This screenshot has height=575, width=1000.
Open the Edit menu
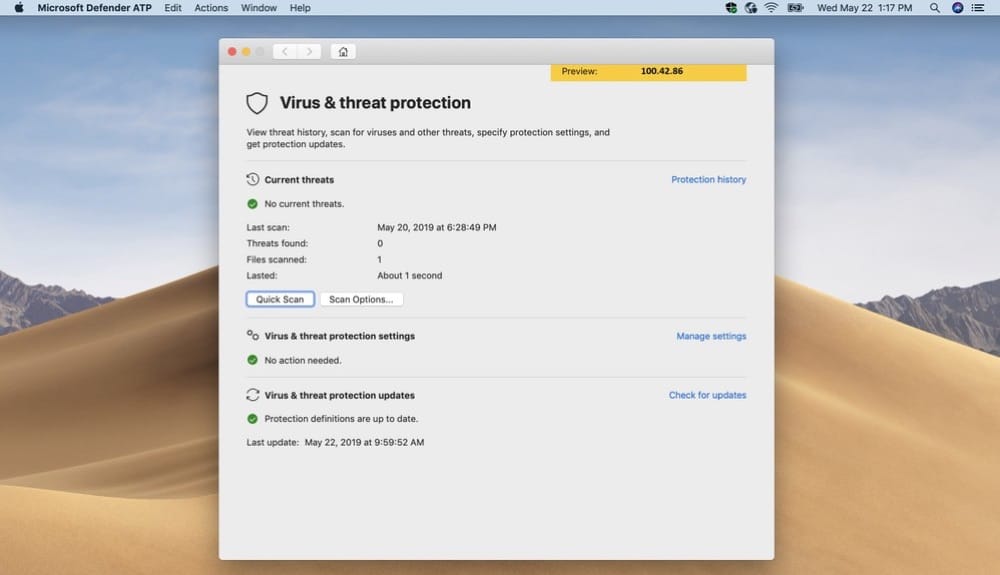tap(173, 8)
